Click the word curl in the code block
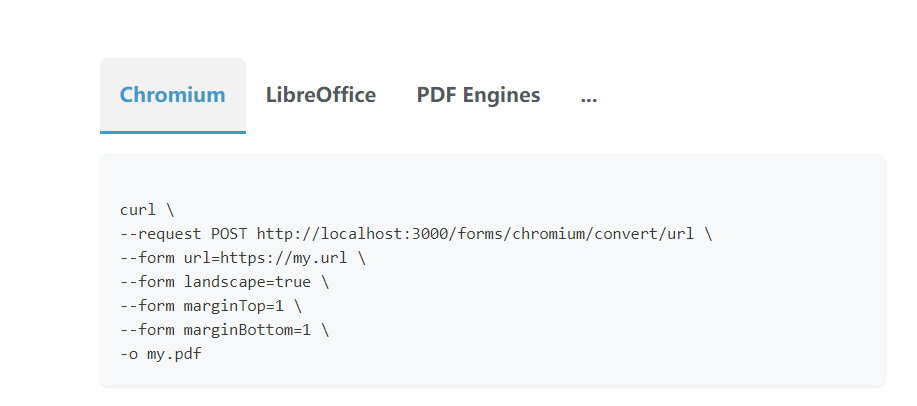The height and width of the screenshot is (406, 917). coord(138,210)
